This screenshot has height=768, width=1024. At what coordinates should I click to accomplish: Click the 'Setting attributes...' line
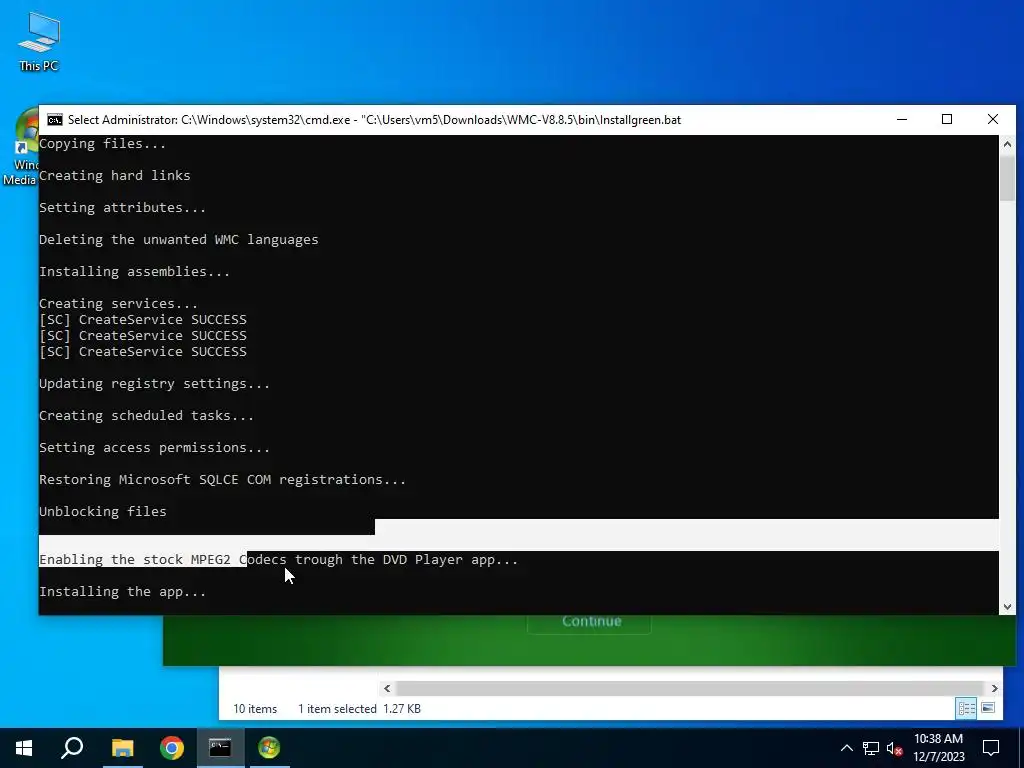pyautogui.click(x=122, y=208)
